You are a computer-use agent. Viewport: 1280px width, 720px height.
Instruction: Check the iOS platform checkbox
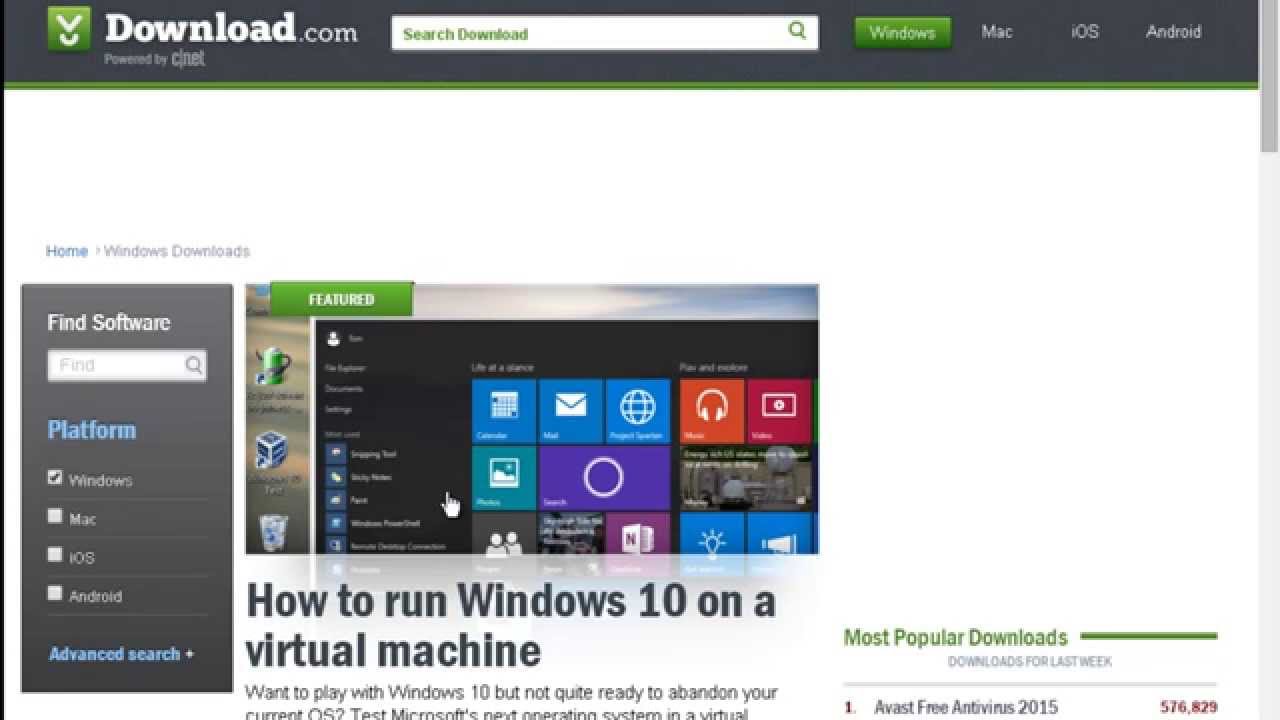[x=55, y=554]
